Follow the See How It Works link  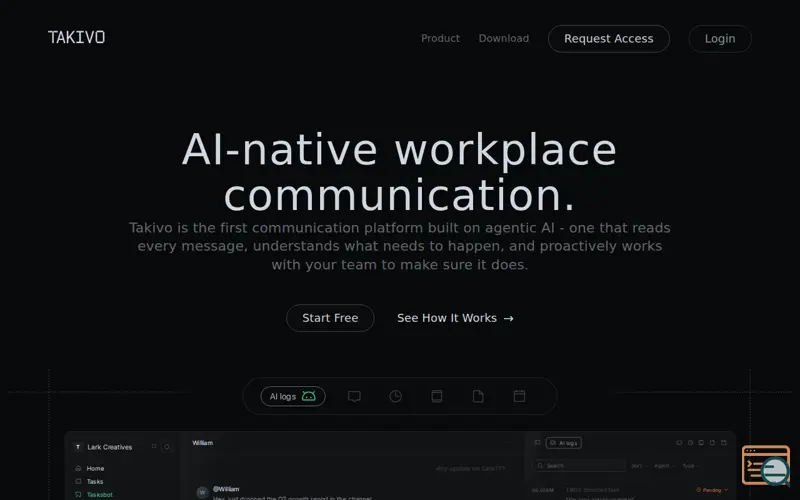click(455, 318)
